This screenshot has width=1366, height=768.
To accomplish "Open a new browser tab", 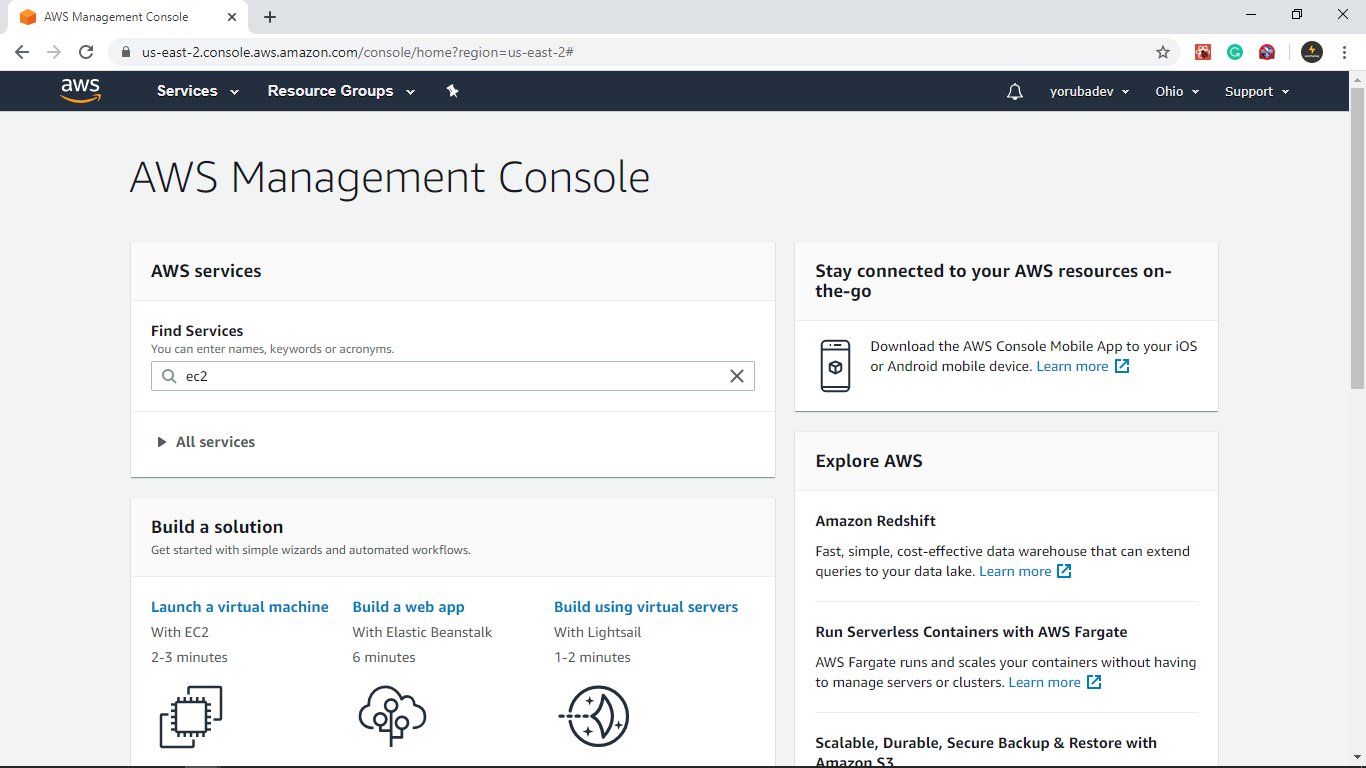I will tap(270, 17).
